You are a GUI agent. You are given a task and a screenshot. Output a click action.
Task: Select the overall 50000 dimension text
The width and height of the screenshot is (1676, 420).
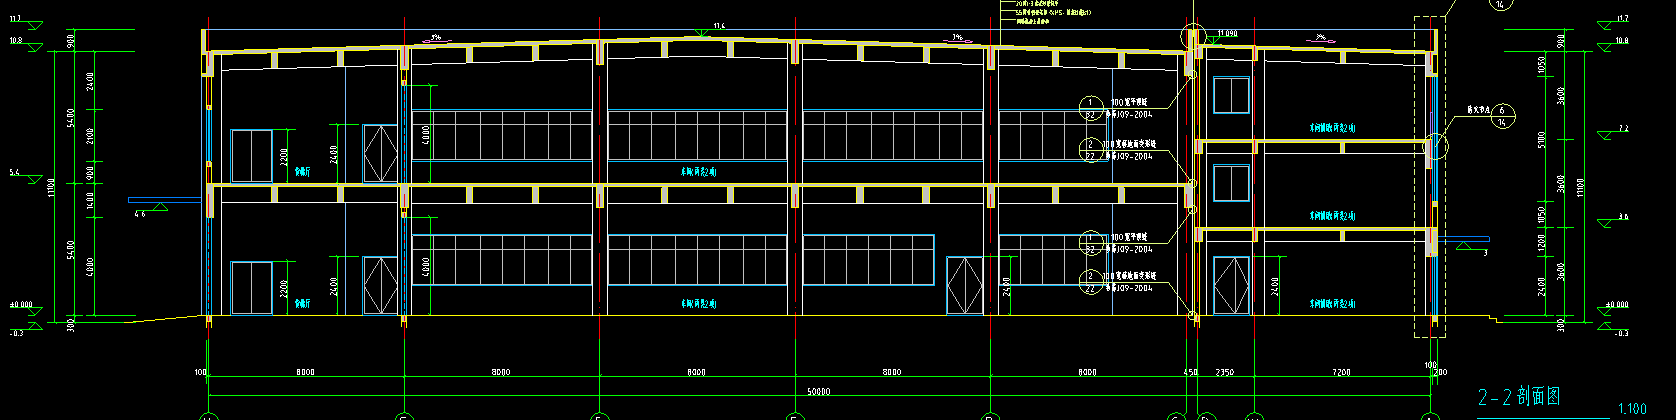click(x=818, y=391)
